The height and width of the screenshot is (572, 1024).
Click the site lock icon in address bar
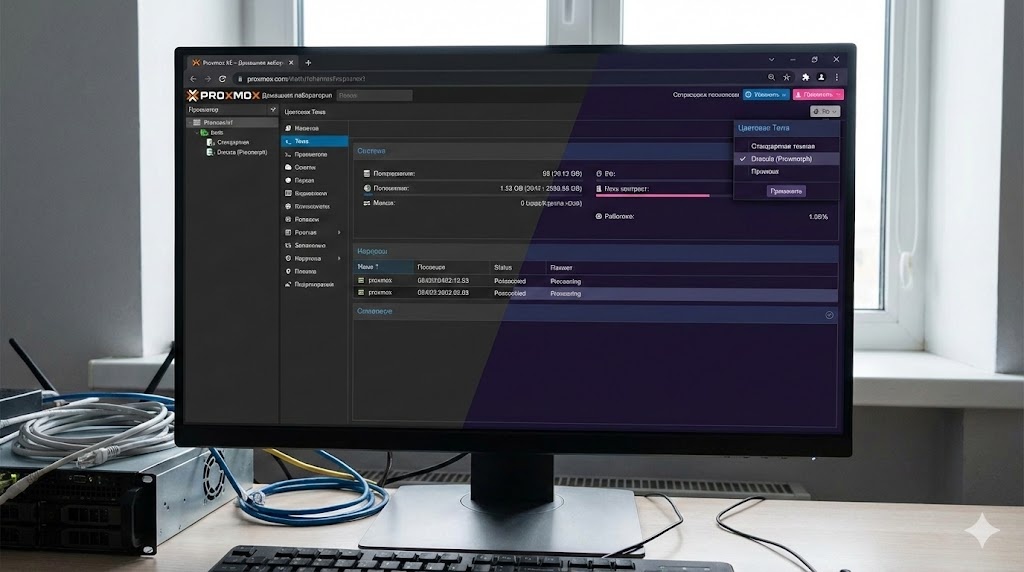[x=240, y=79]
